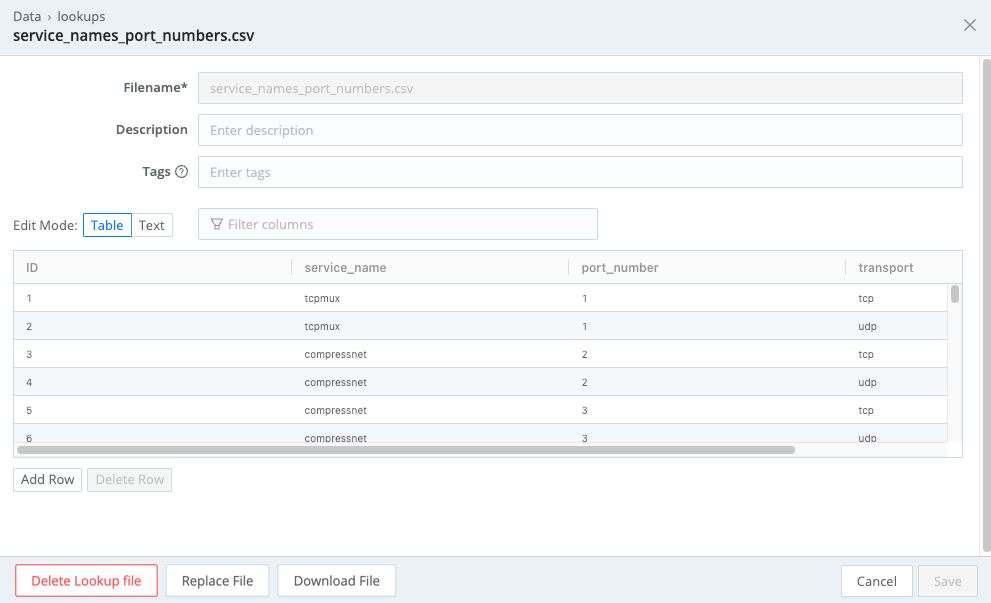
Task: Click the Delete Lookup file button
Action: (86, 581)
